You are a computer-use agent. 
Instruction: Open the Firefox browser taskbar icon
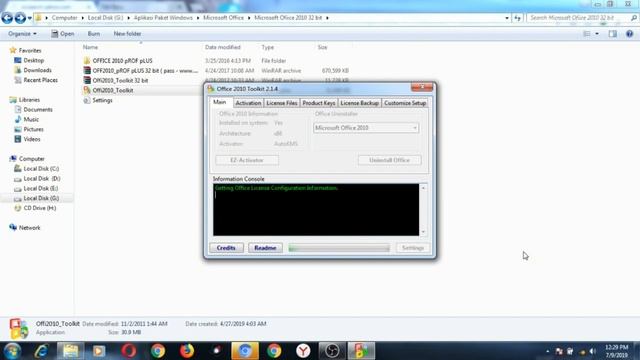[187, 351]
